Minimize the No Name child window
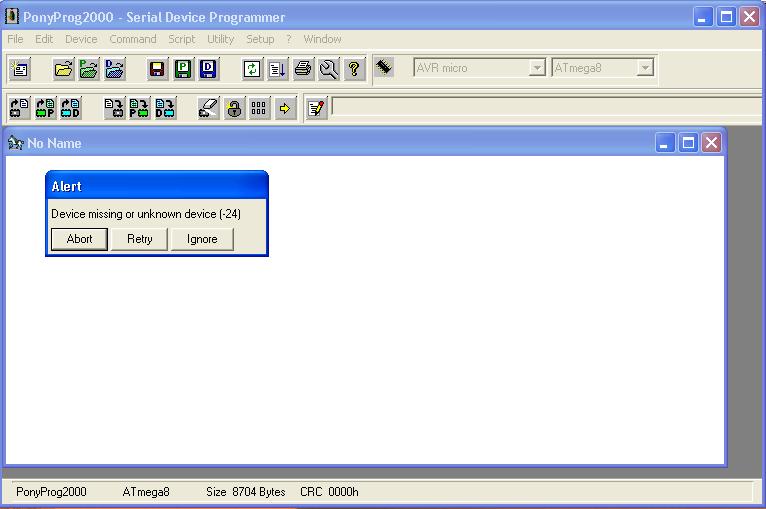This screenshot has height=509, width=766. point(665,143)
